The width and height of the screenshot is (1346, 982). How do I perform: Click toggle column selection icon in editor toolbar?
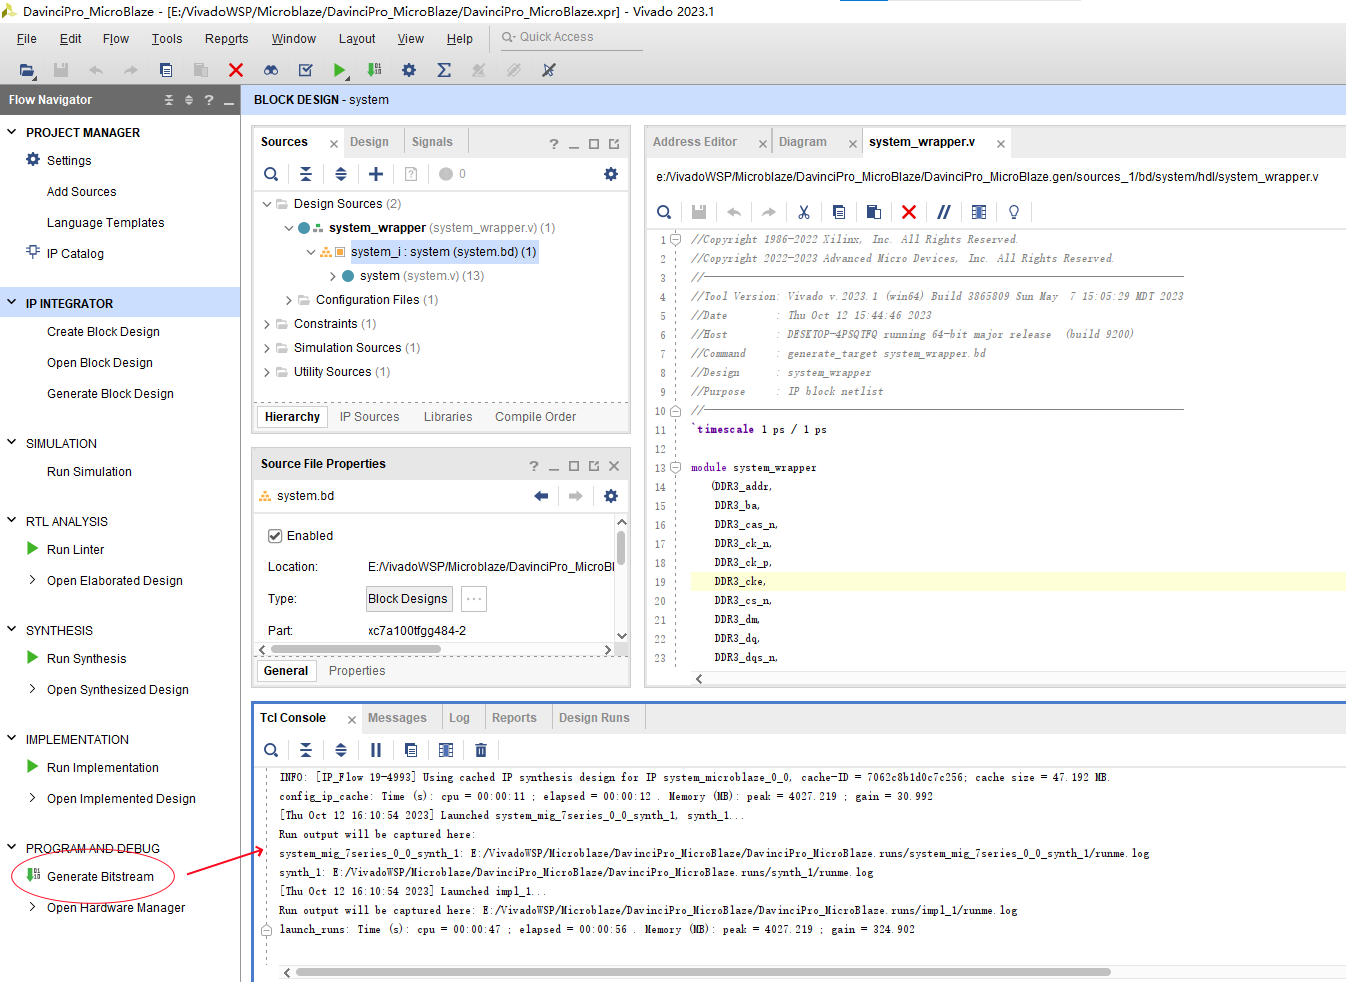point(979,212)
